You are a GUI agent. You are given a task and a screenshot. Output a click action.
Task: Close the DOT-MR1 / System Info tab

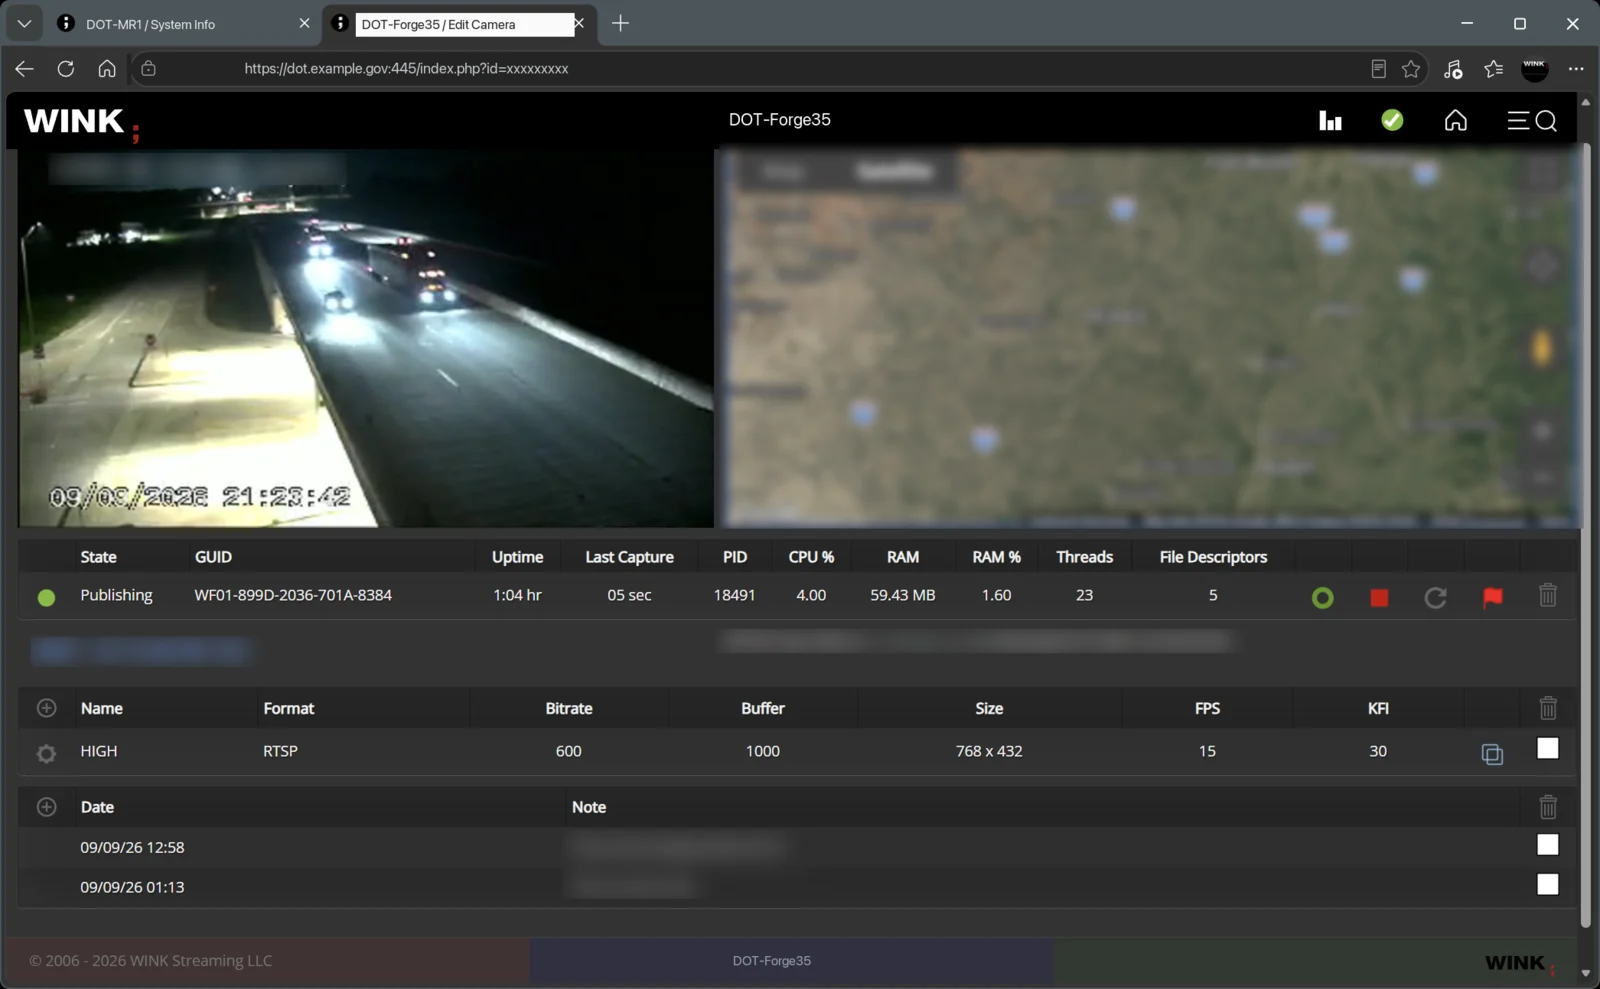(x=304, y=23)
